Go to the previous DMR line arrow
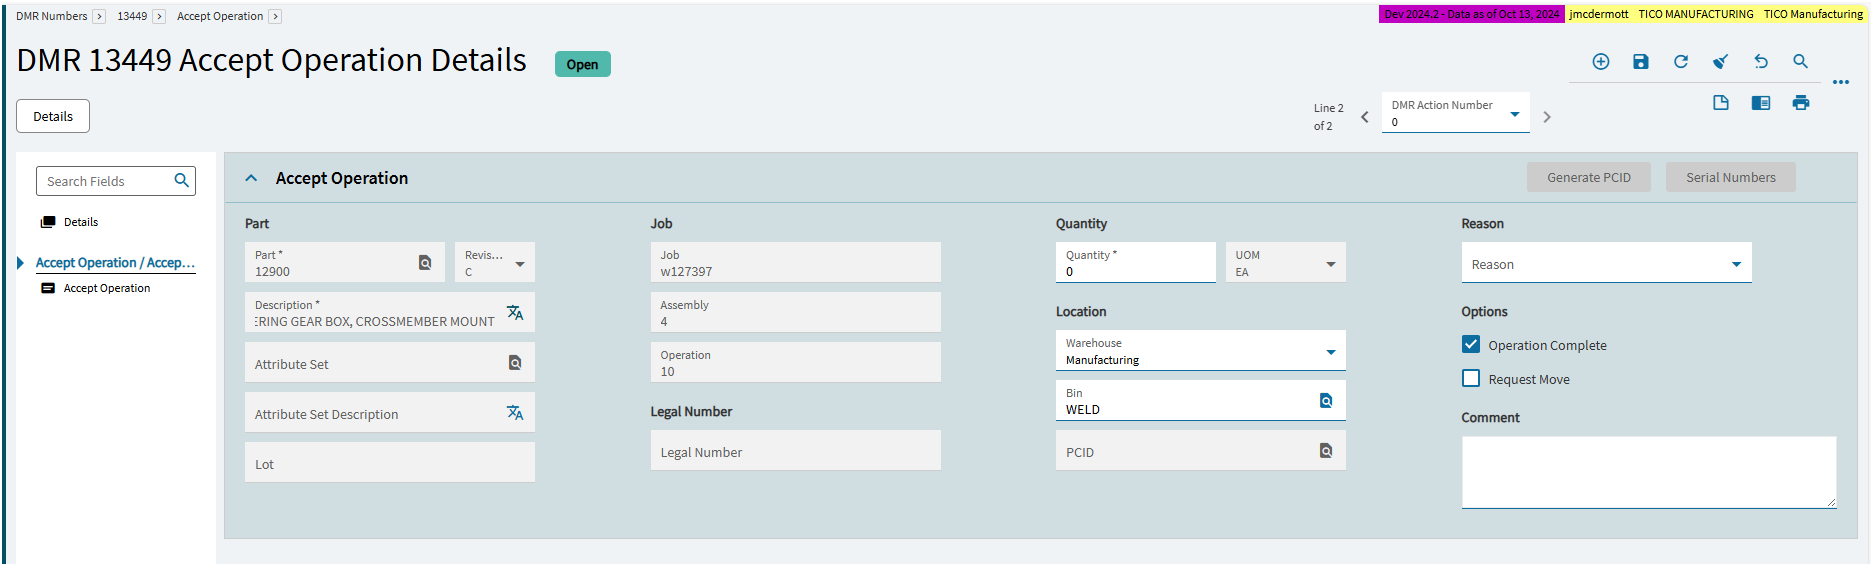 pos(1365,117)
